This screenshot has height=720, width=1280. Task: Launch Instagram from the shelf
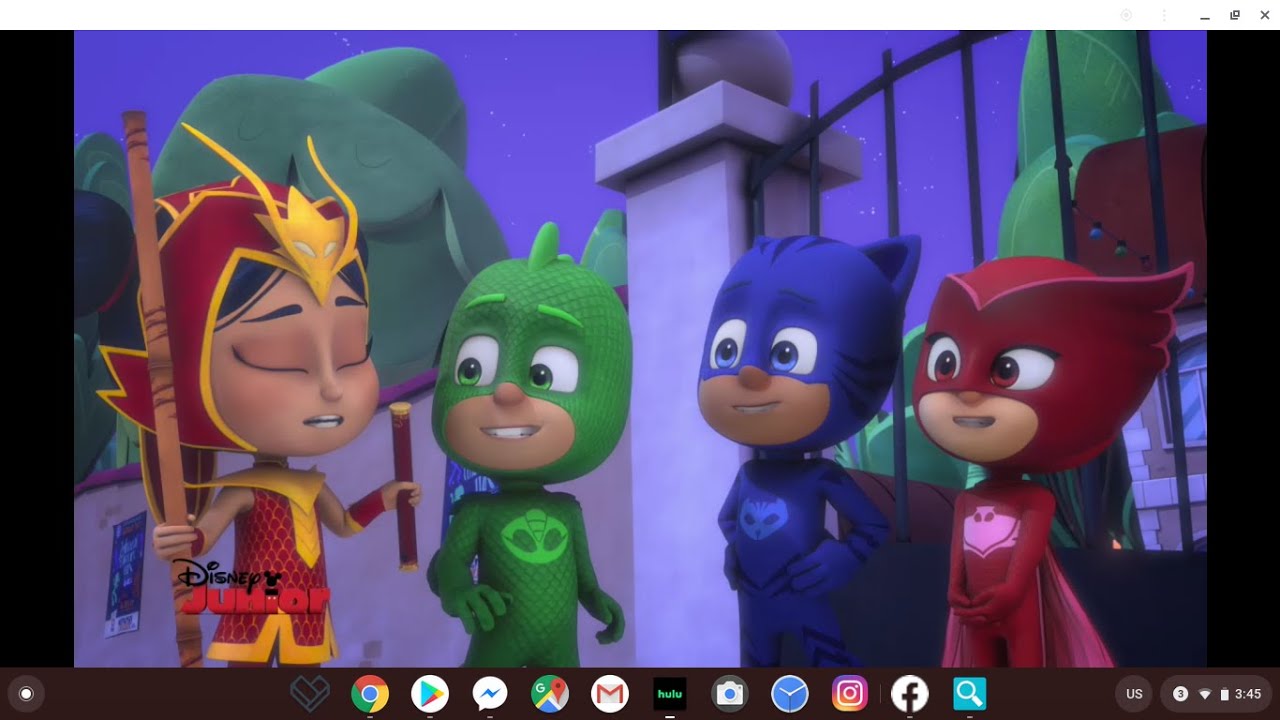point(850,694)
